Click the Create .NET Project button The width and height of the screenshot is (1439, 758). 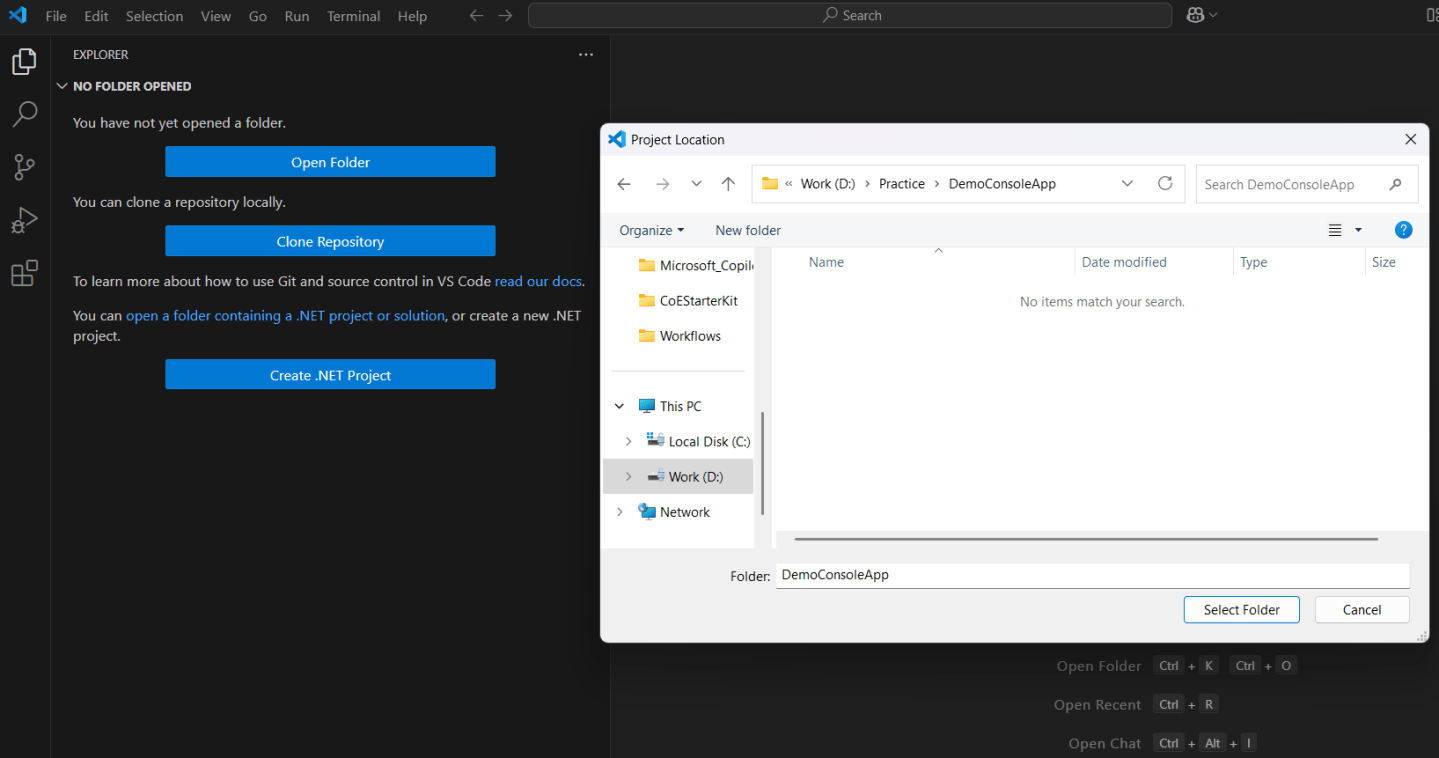click(330, 374)
